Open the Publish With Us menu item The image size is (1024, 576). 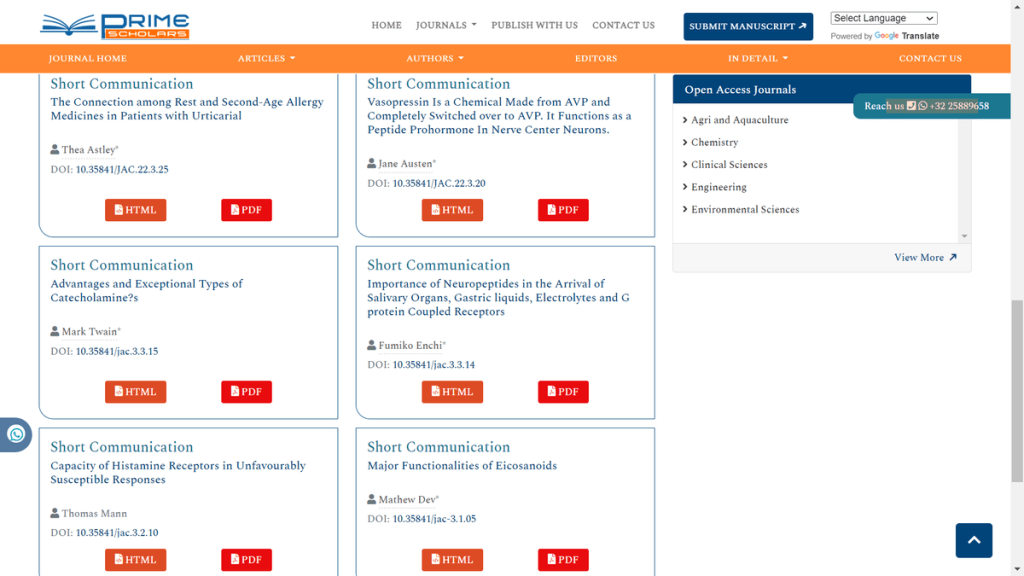click(534, 26)
